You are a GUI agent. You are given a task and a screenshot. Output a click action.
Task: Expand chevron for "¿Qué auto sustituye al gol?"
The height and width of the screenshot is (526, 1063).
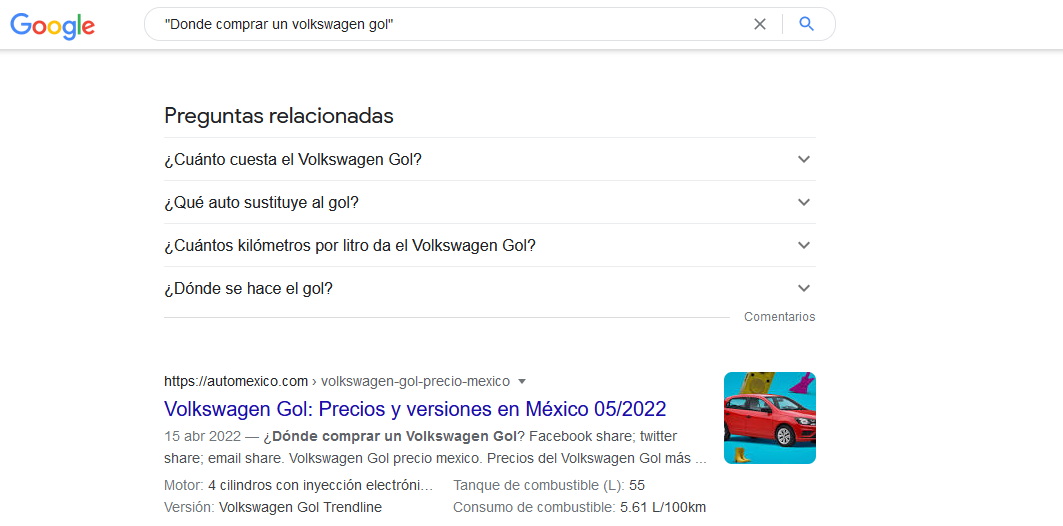804,202
